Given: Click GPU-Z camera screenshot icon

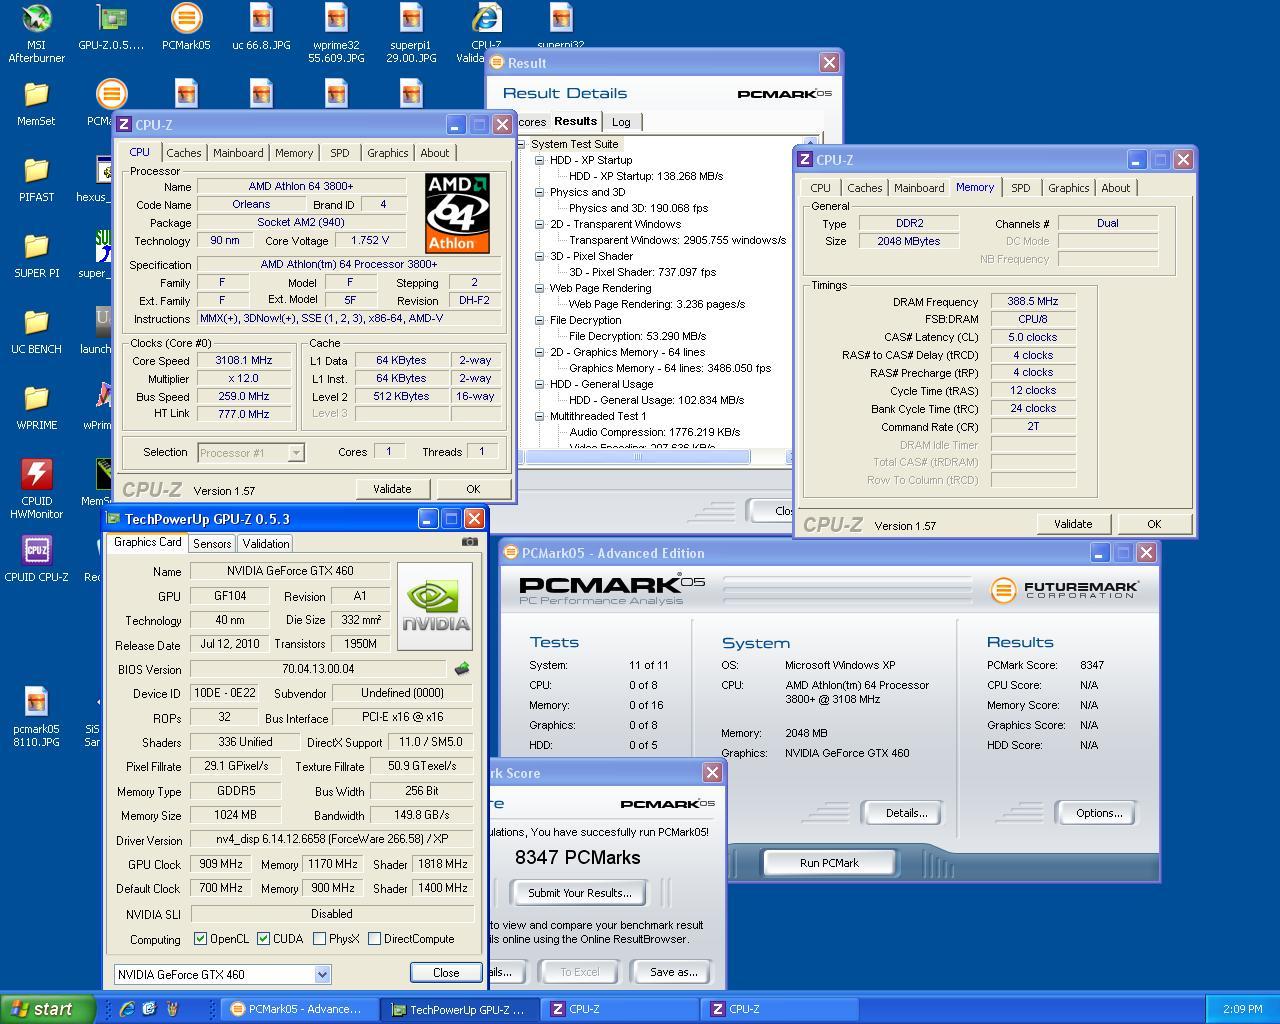Looking at the screenshot, I should (x=469, y=542).
